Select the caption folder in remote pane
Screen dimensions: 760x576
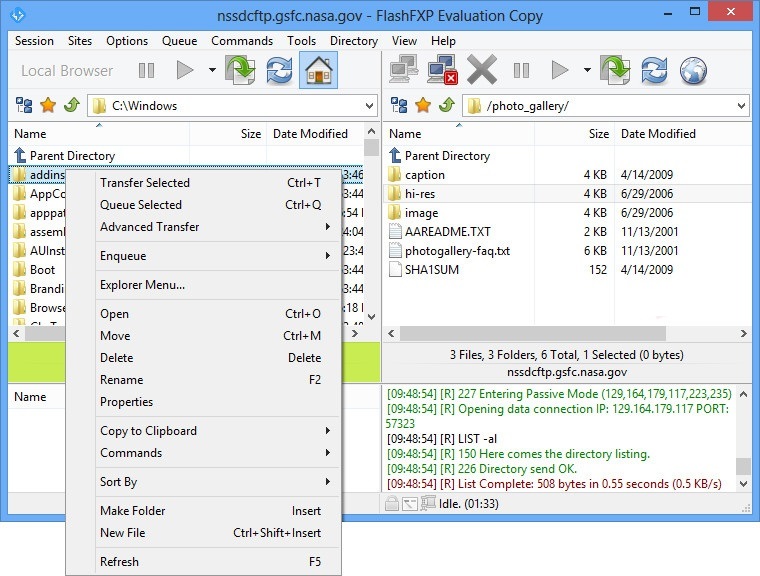pyautogui.click(x=567, y=175)
